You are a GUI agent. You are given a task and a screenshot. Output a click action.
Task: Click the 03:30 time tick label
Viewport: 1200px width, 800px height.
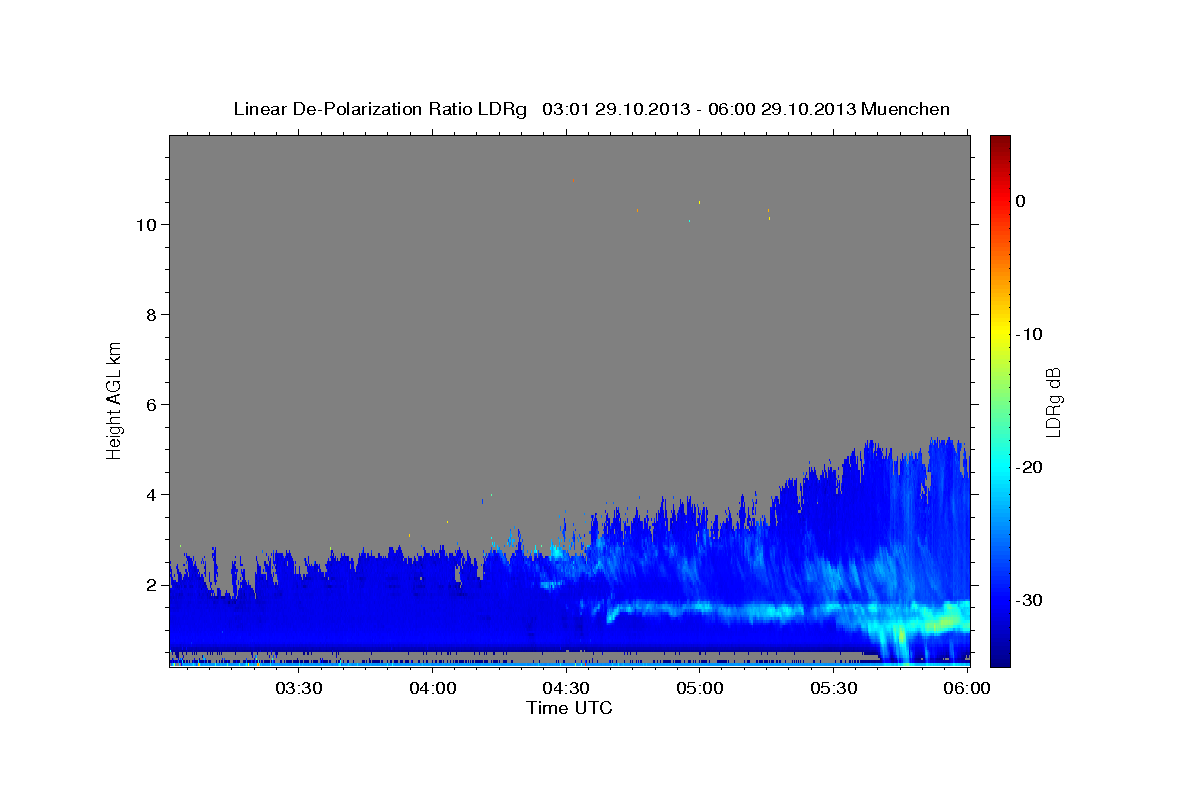click(x=298, y=688)
